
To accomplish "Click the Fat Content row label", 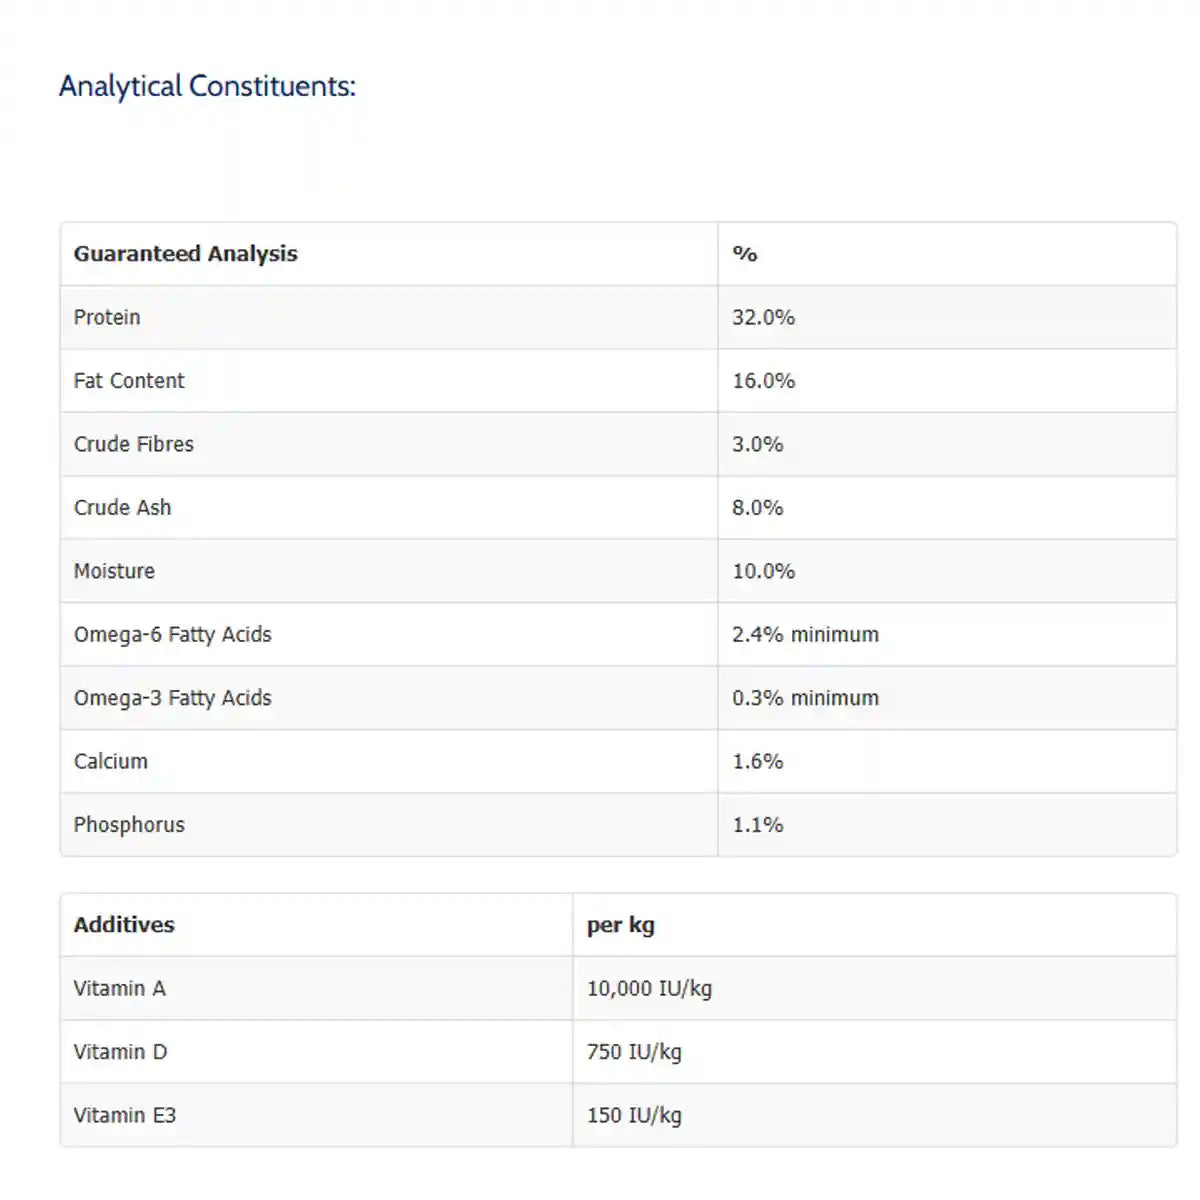I will point(129,381).
